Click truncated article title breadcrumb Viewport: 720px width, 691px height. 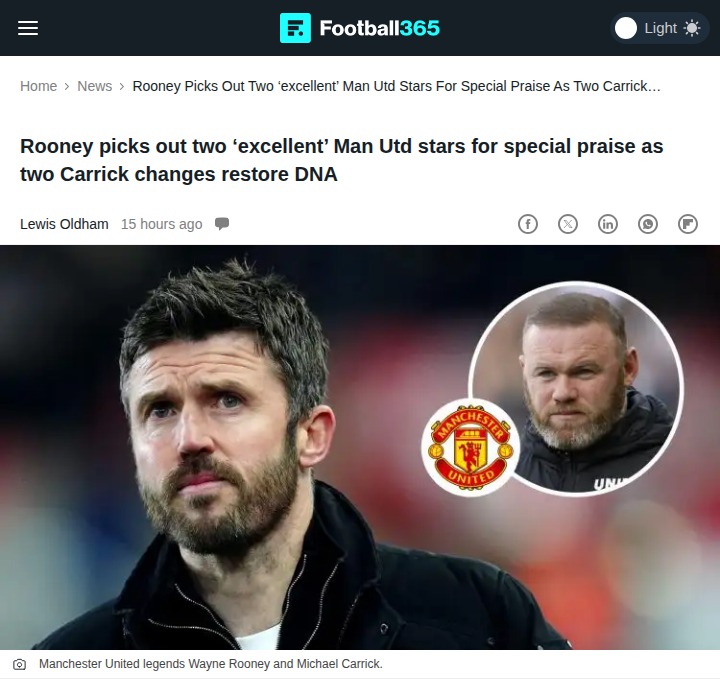pos(396,86)
